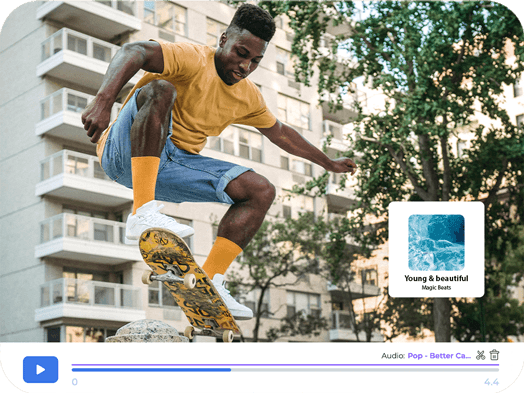Click the blue play button

tap(40, 369)
